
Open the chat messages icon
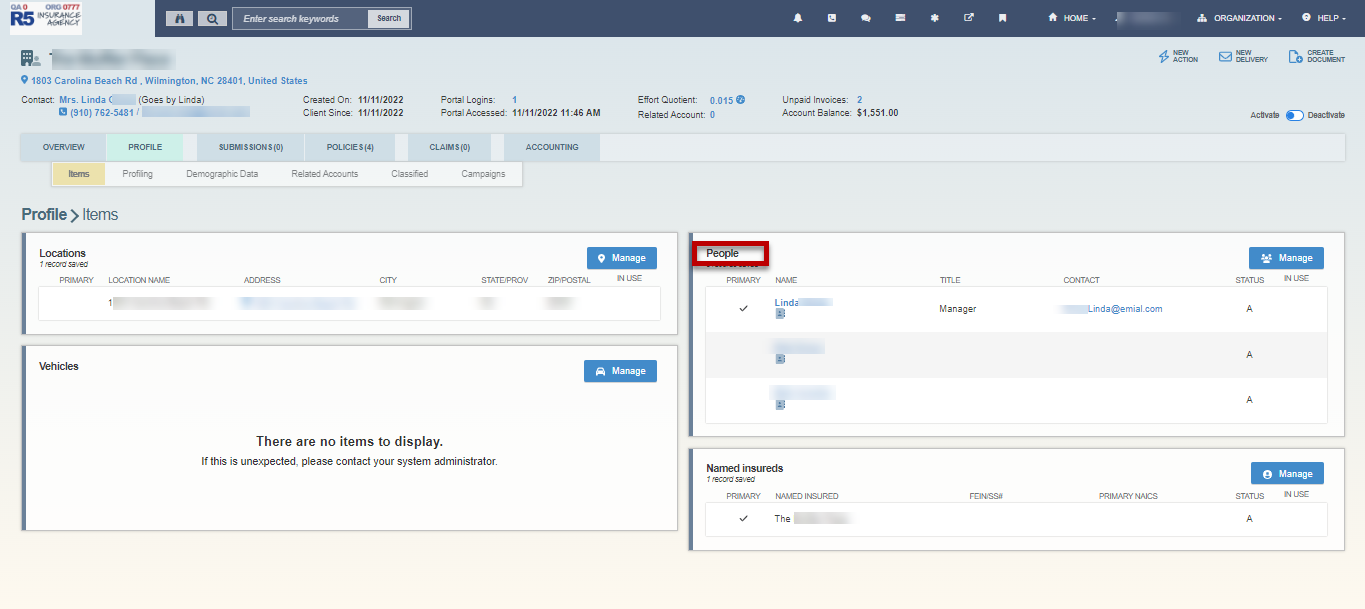tap(865, 18)
